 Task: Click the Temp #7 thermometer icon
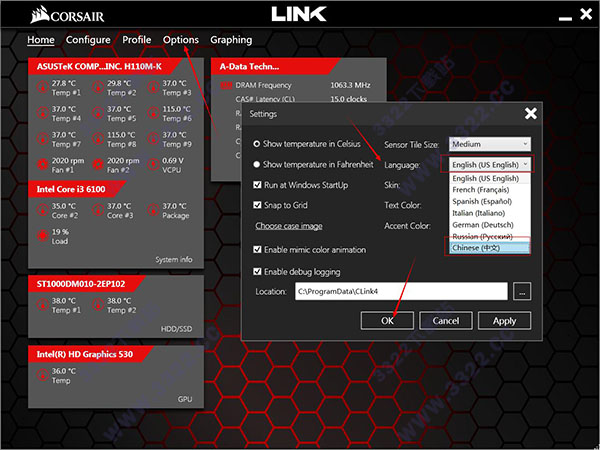point(42,139)
